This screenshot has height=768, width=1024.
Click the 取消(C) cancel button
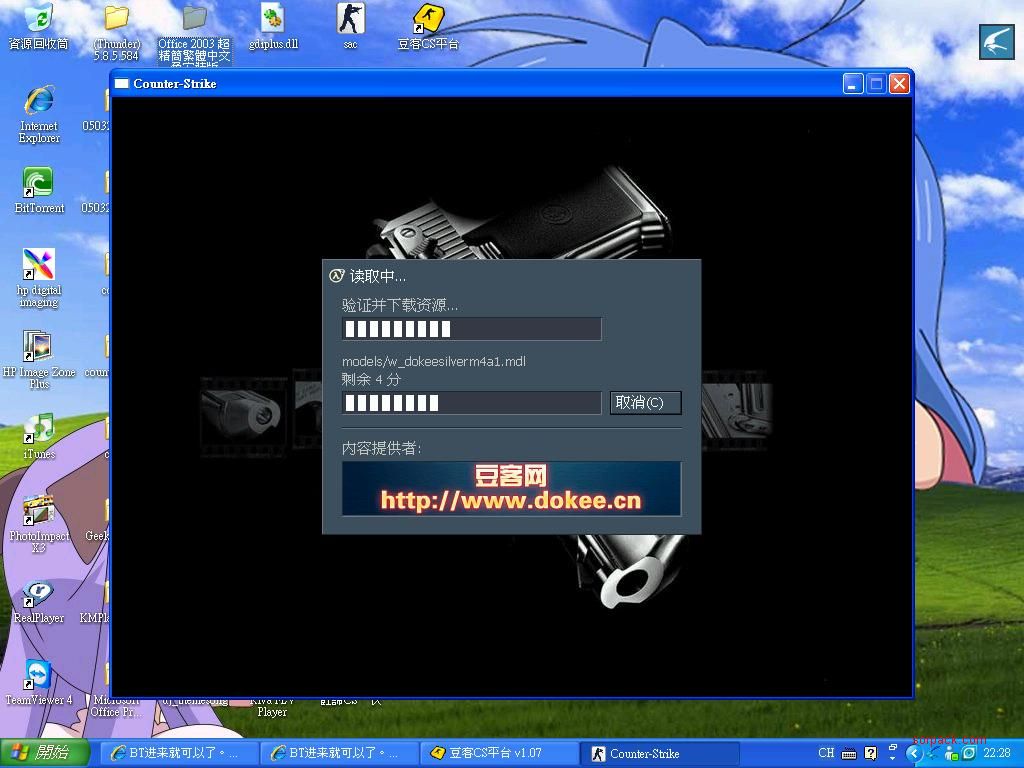click(x=645, y=403)
